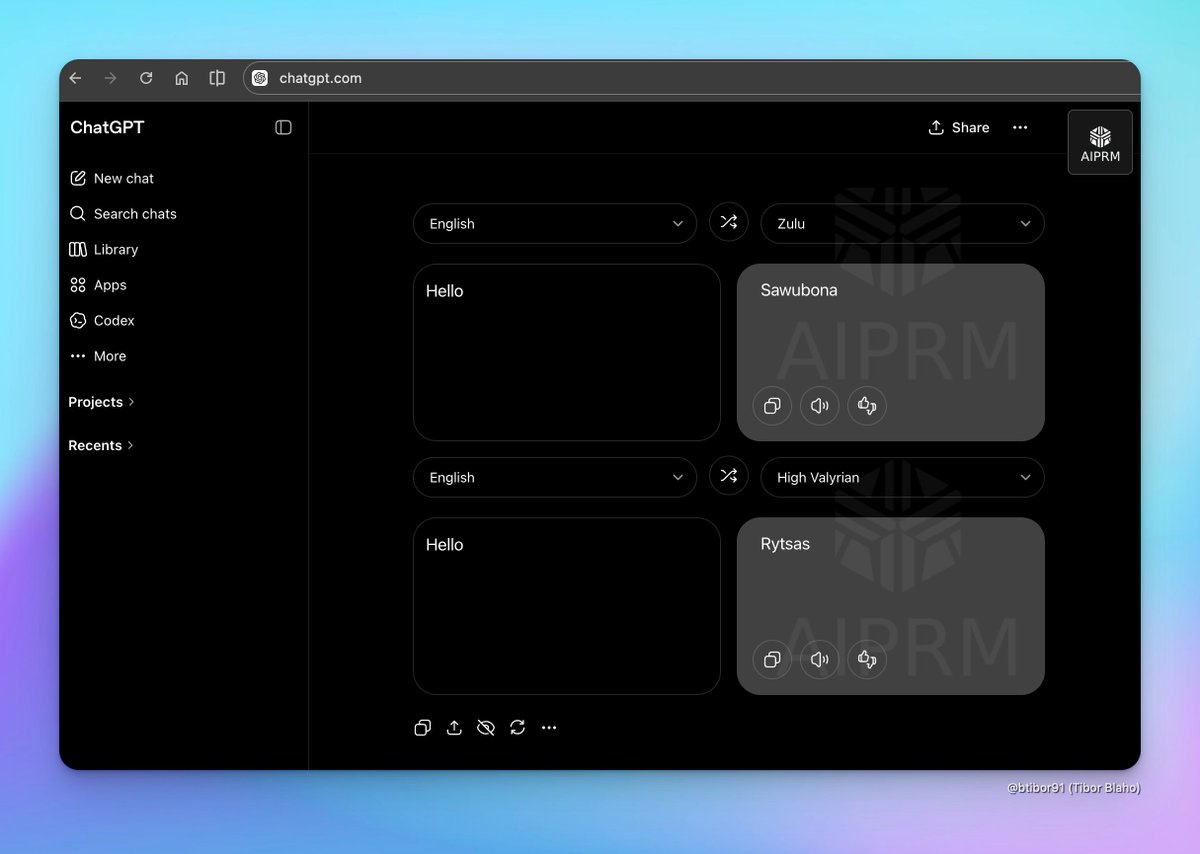Regenerate the response

point(517,728)
